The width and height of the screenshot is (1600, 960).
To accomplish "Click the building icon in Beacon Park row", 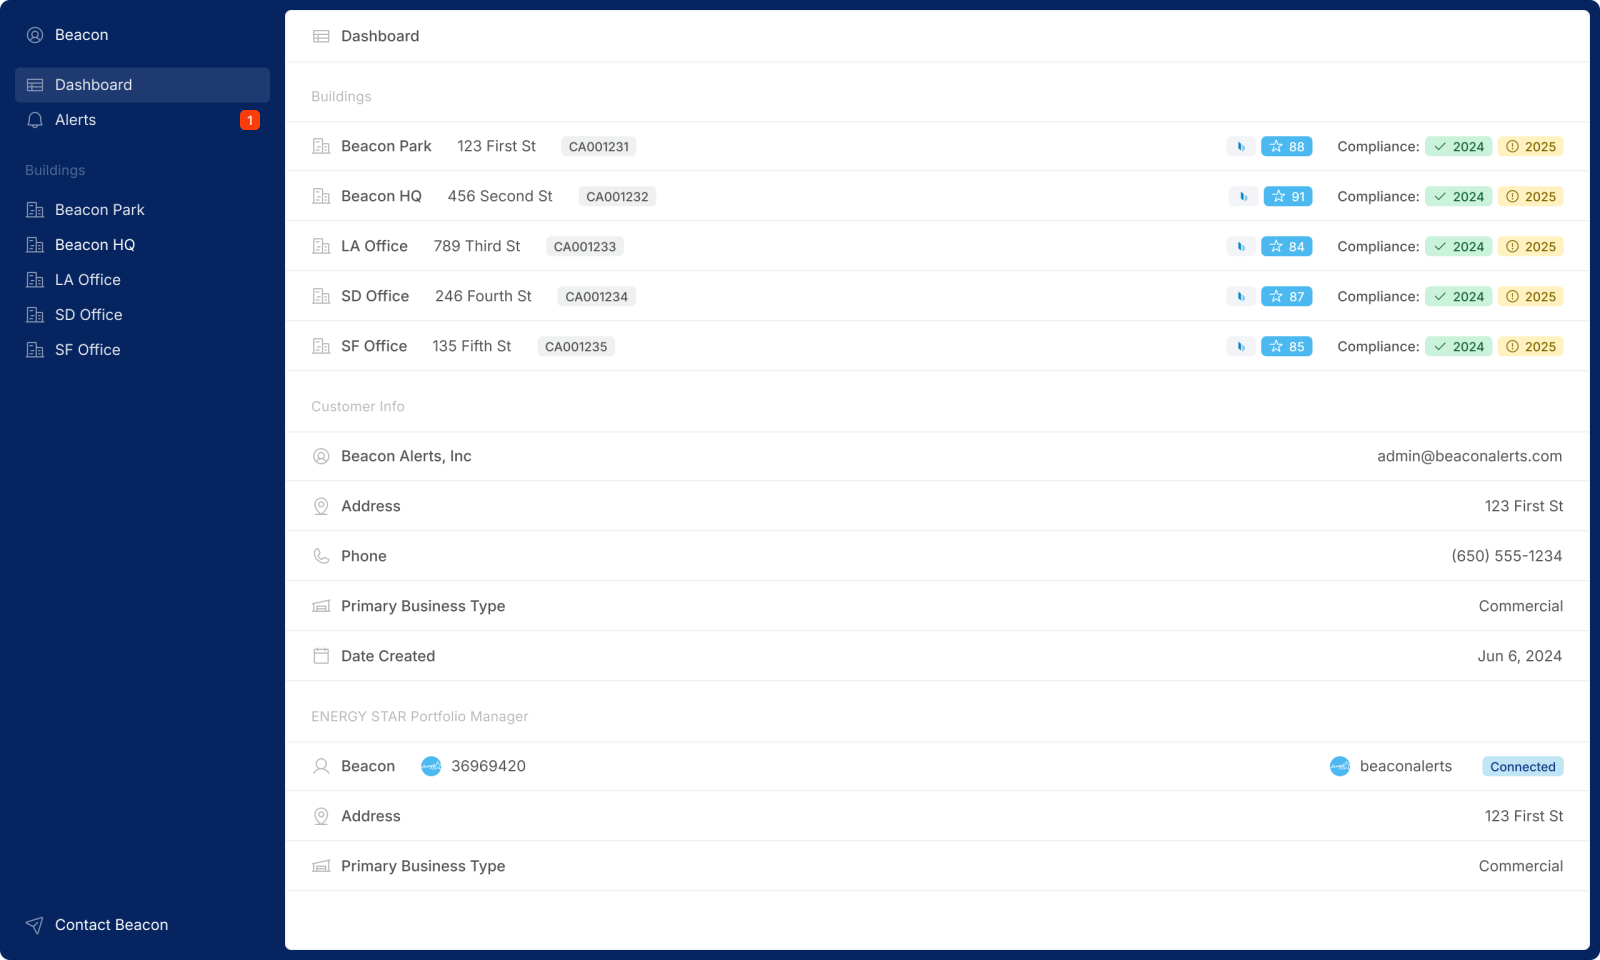I will click(x=321, y=146).
